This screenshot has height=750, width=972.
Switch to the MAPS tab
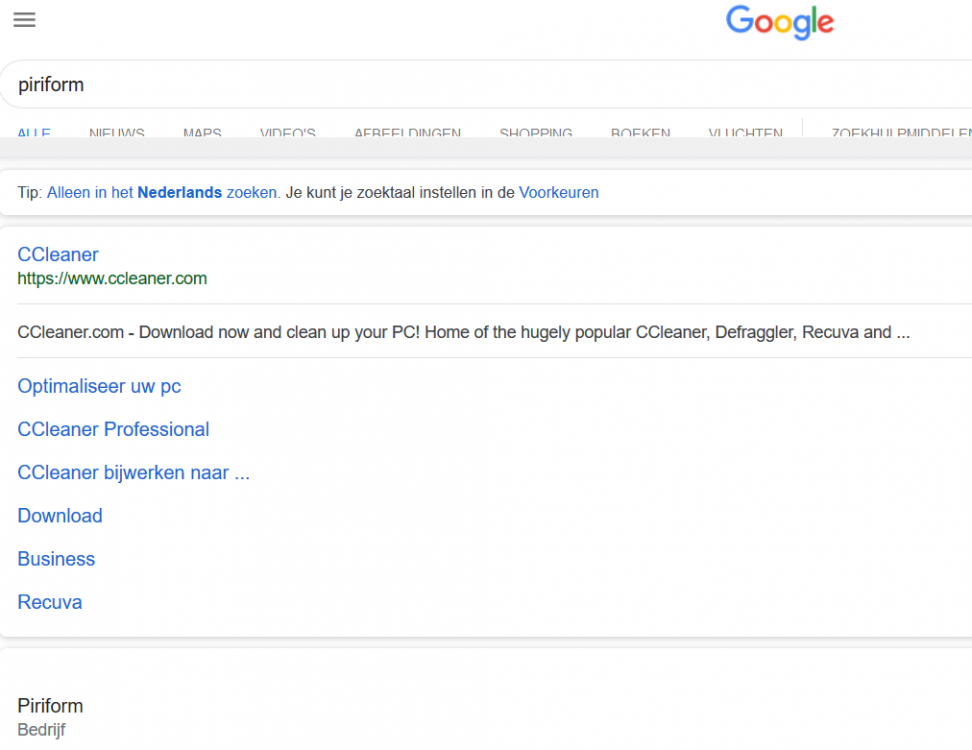(x=202, y=134)
